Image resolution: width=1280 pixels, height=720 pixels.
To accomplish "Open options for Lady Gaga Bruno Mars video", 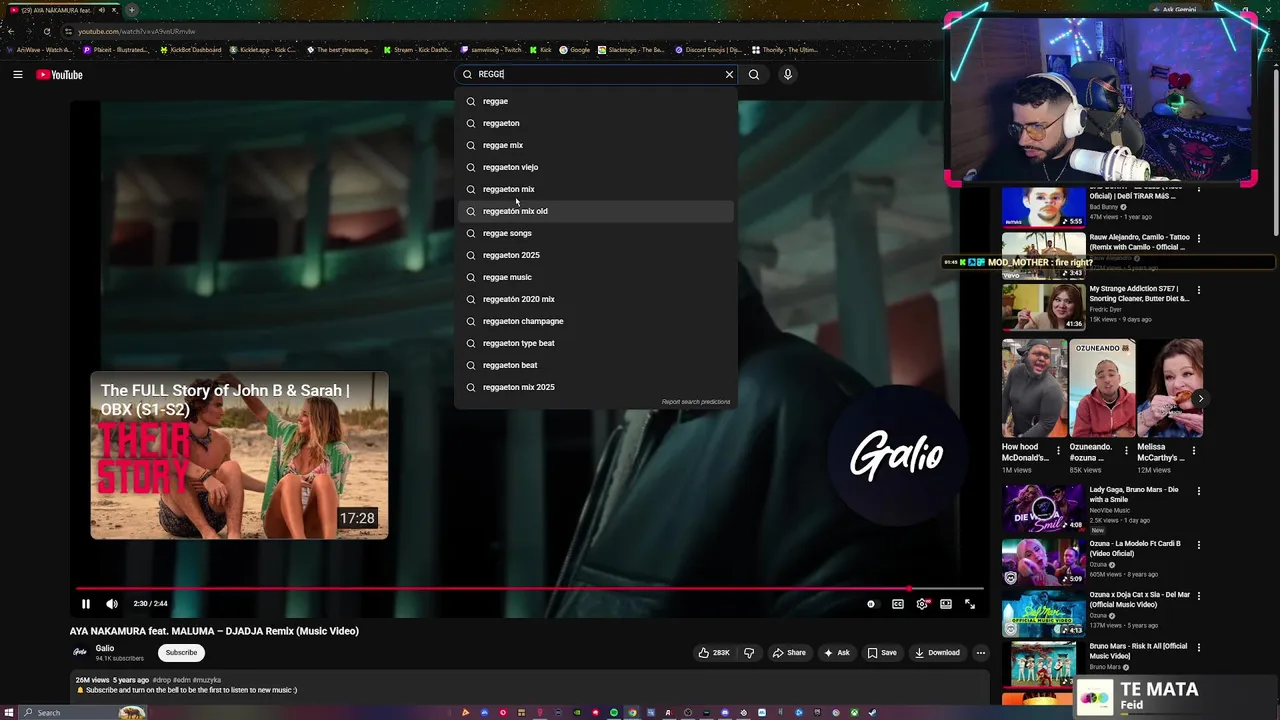I will coord(1199,491).
